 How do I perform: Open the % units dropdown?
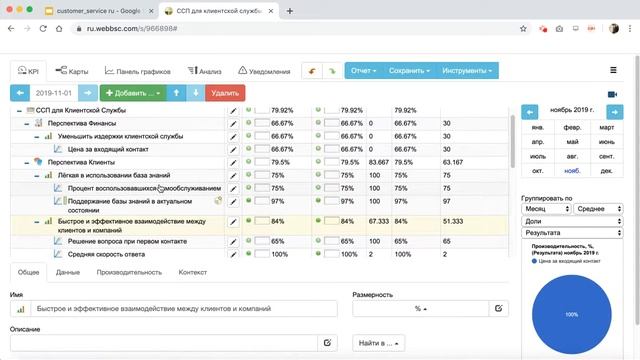(x=420, y=309)
